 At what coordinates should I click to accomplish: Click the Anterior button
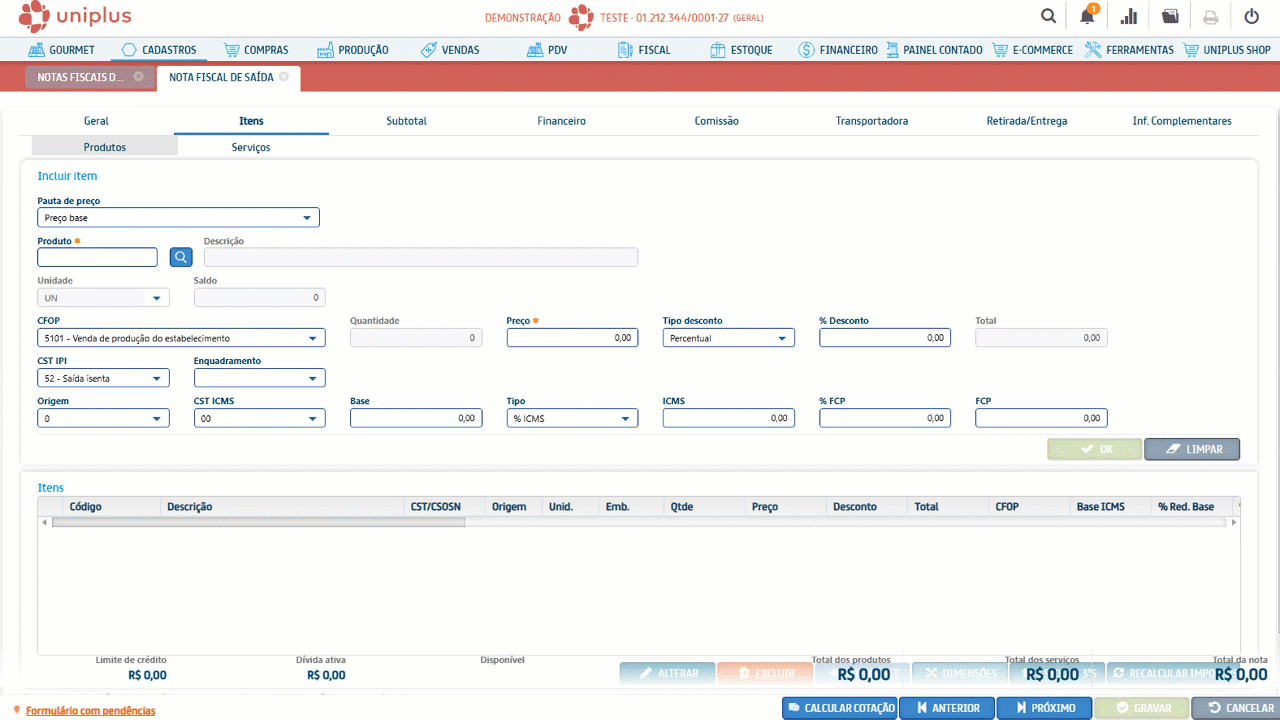[947, 708]
